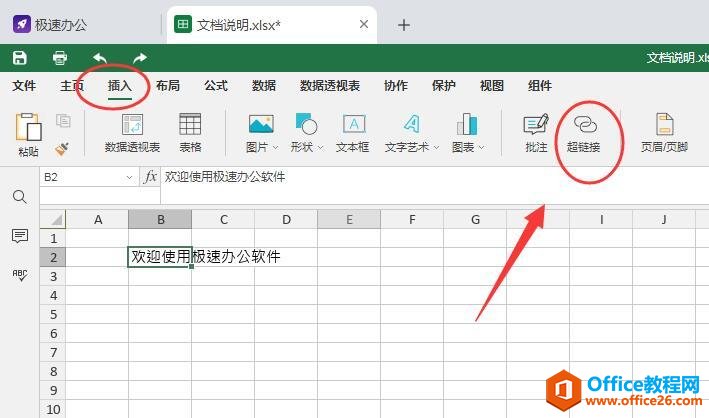
Task: Undo the last action
Action: (x=100, y=58)
